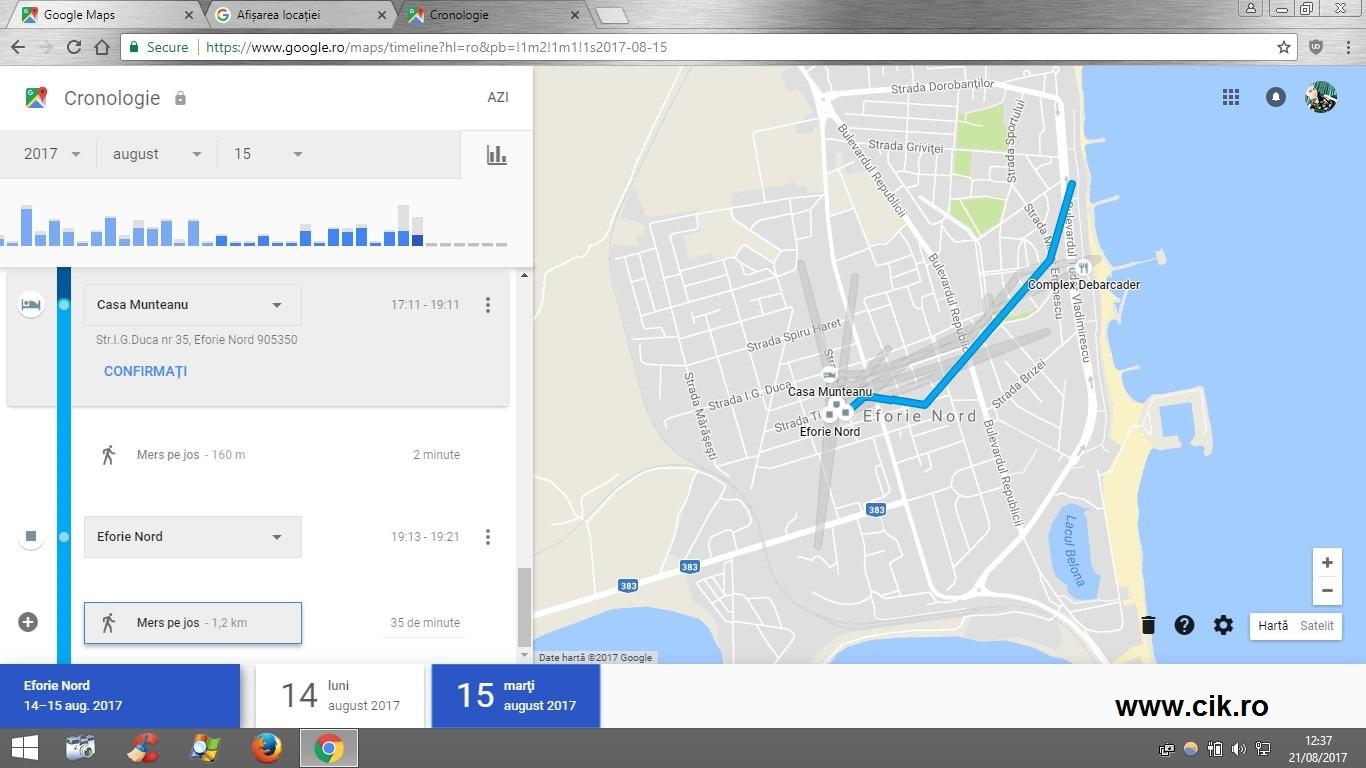Screen dimensions: 1366x768
Task: Click the volume icon in system tray
Action: 1239,749
